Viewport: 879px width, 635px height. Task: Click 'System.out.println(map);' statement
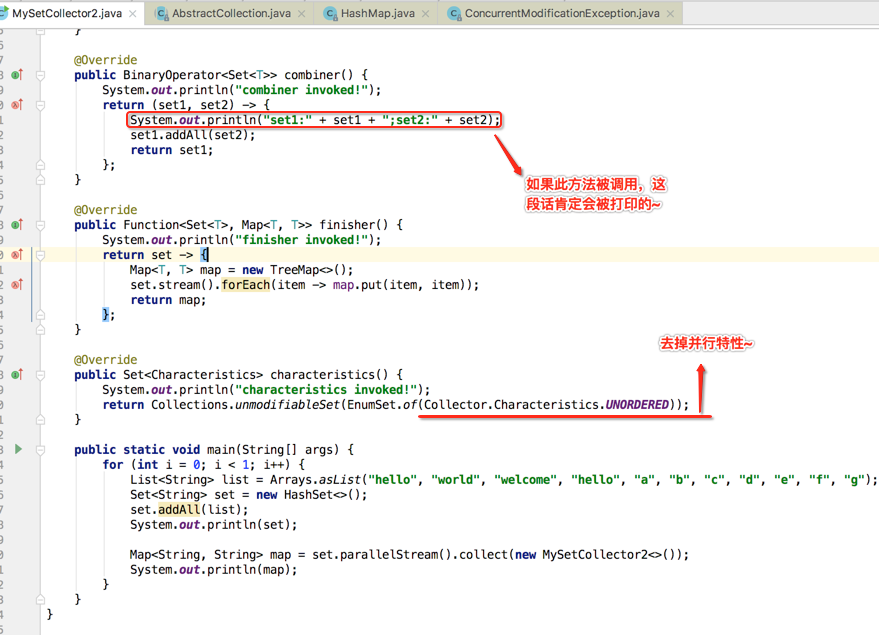click(x=214, y=570)
